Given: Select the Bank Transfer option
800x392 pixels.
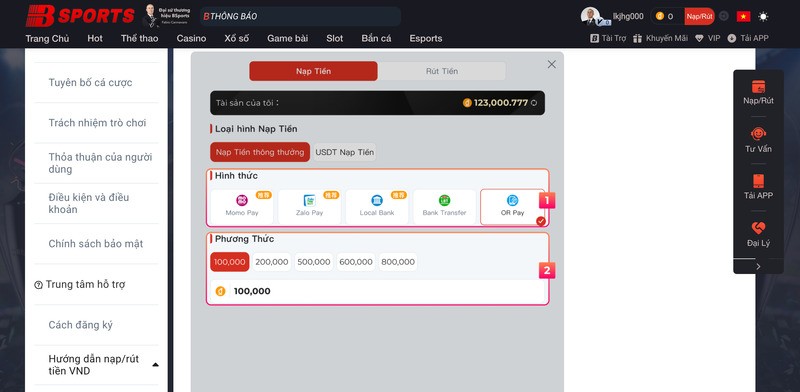Looking at the screenshot, I should [444, 207].
